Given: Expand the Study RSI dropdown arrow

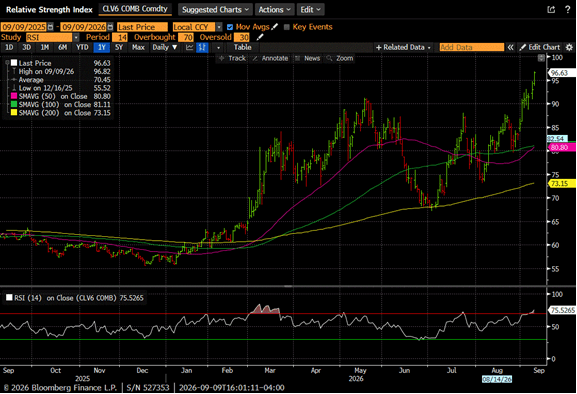Looking at the screenshot, I should tap(76, 37).
